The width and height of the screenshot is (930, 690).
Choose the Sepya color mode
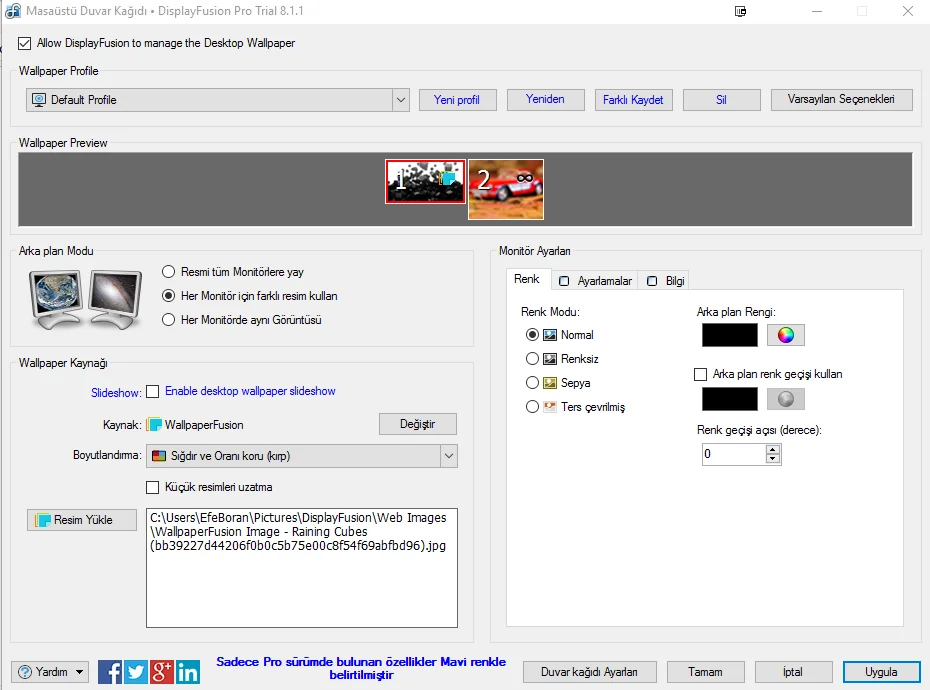coord(532,383)
